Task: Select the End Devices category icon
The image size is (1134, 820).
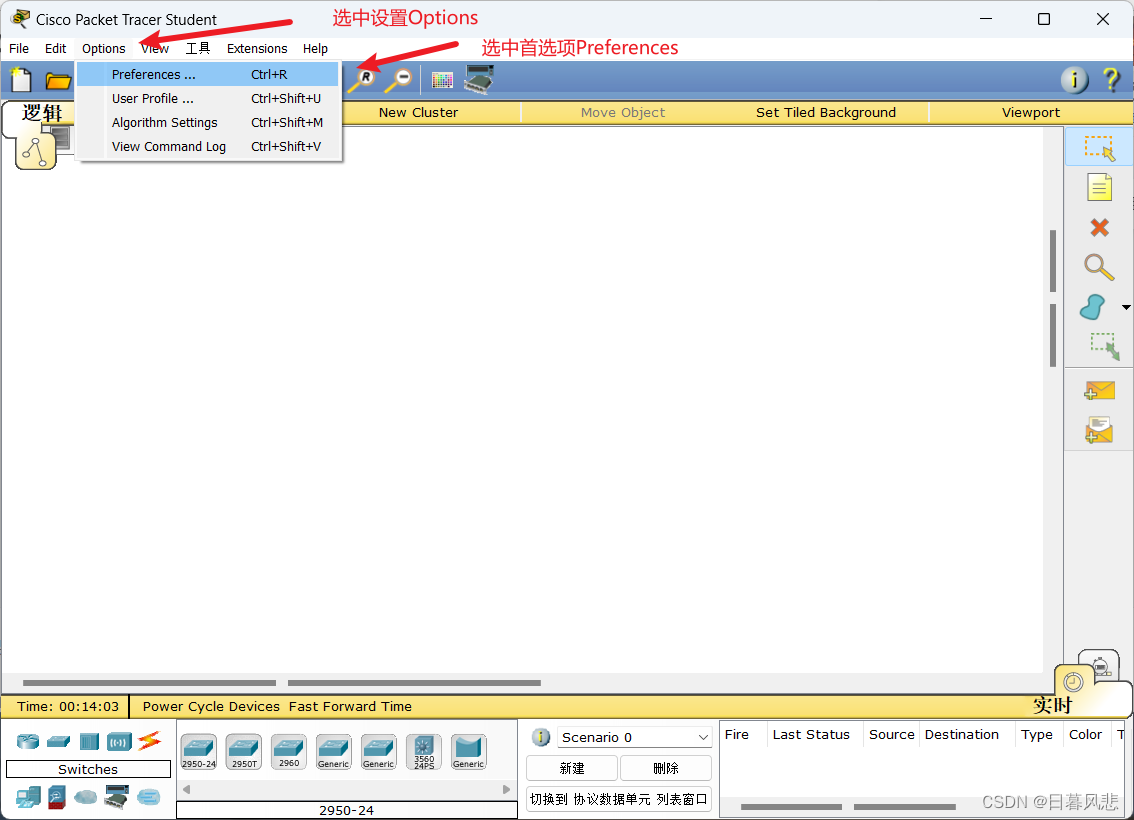Action: (x=28, y=797)
